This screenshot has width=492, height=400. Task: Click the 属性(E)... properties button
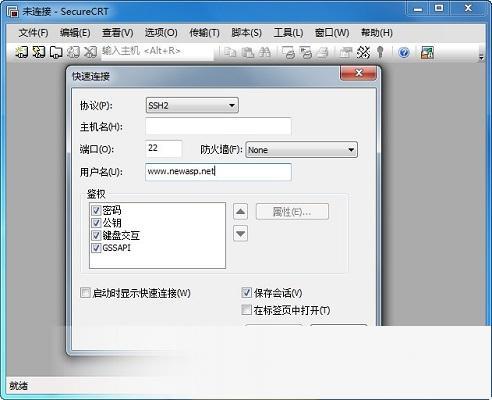pos(292,212)
